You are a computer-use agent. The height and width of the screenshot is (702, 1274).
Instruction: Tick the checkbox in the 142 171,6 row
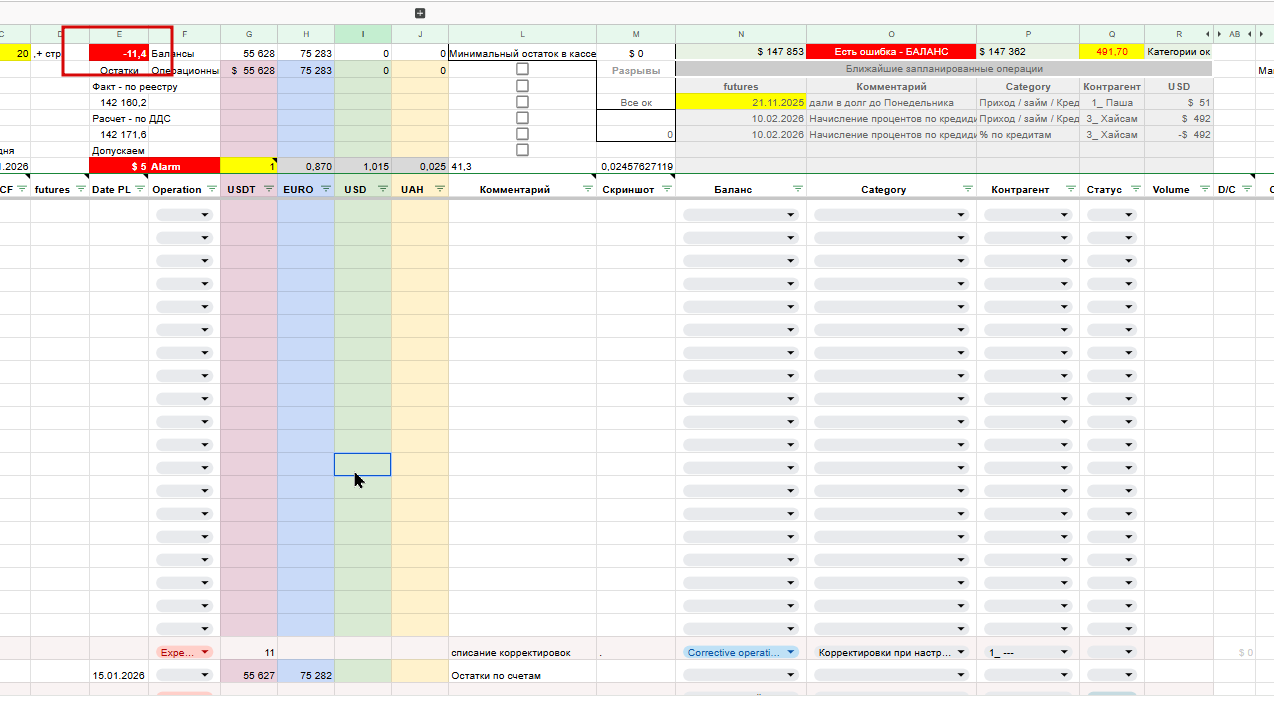pos(522,134)
